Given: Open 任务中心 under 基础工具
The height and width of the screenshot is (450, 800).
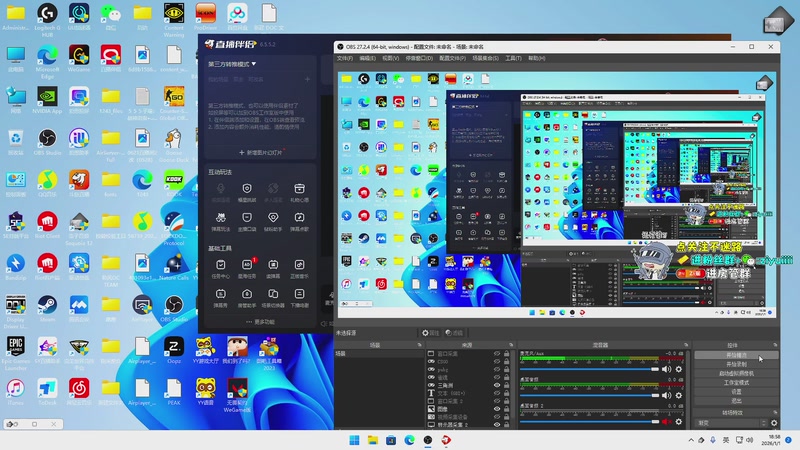Looking at the screenshot, I should (x=220, y=269).
